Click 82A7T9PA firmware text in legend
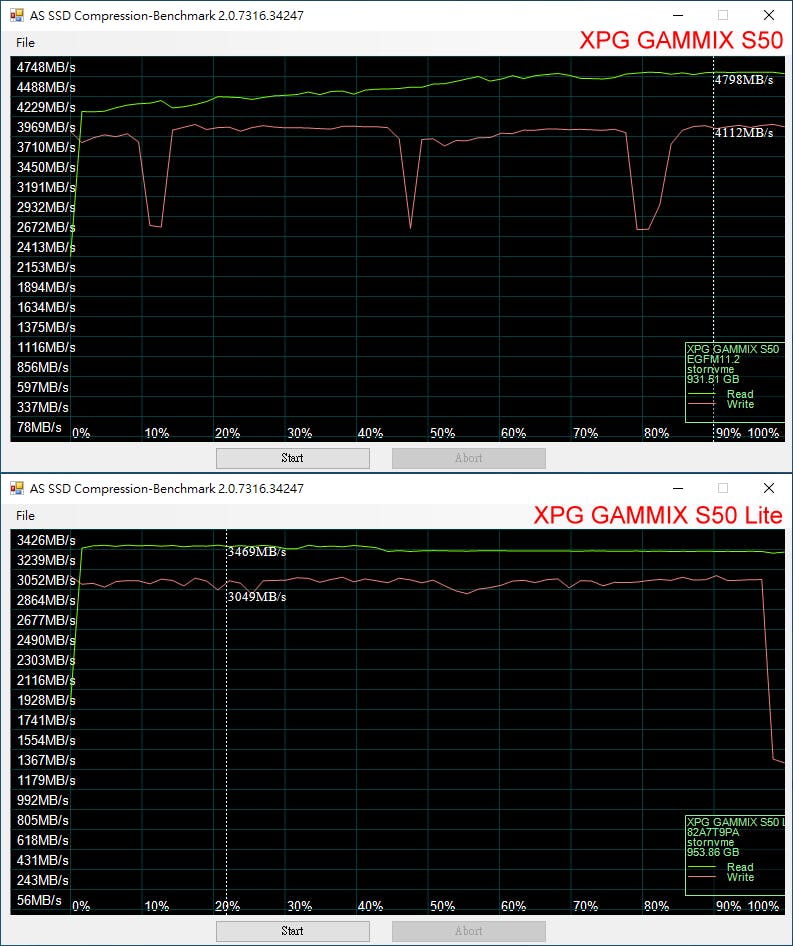Image resolution: width=793 pixels, height=946 pixels. coord(713,833)
